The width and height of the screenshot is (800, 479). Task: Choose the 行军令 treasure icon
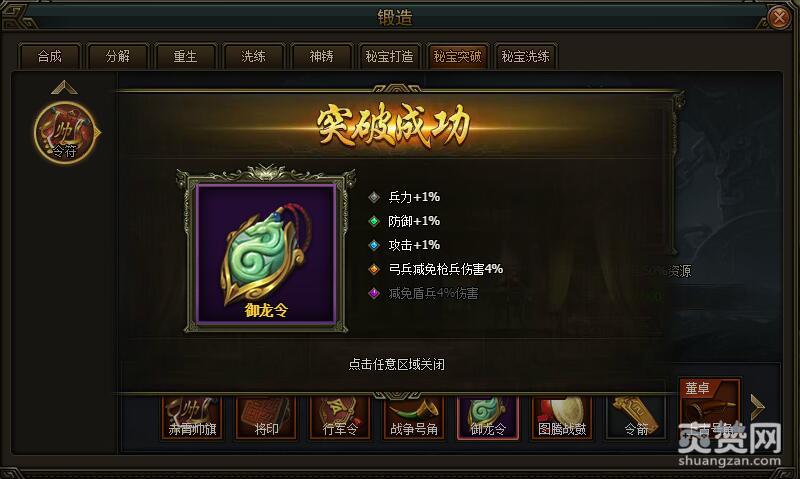click(x=340, y=417)
